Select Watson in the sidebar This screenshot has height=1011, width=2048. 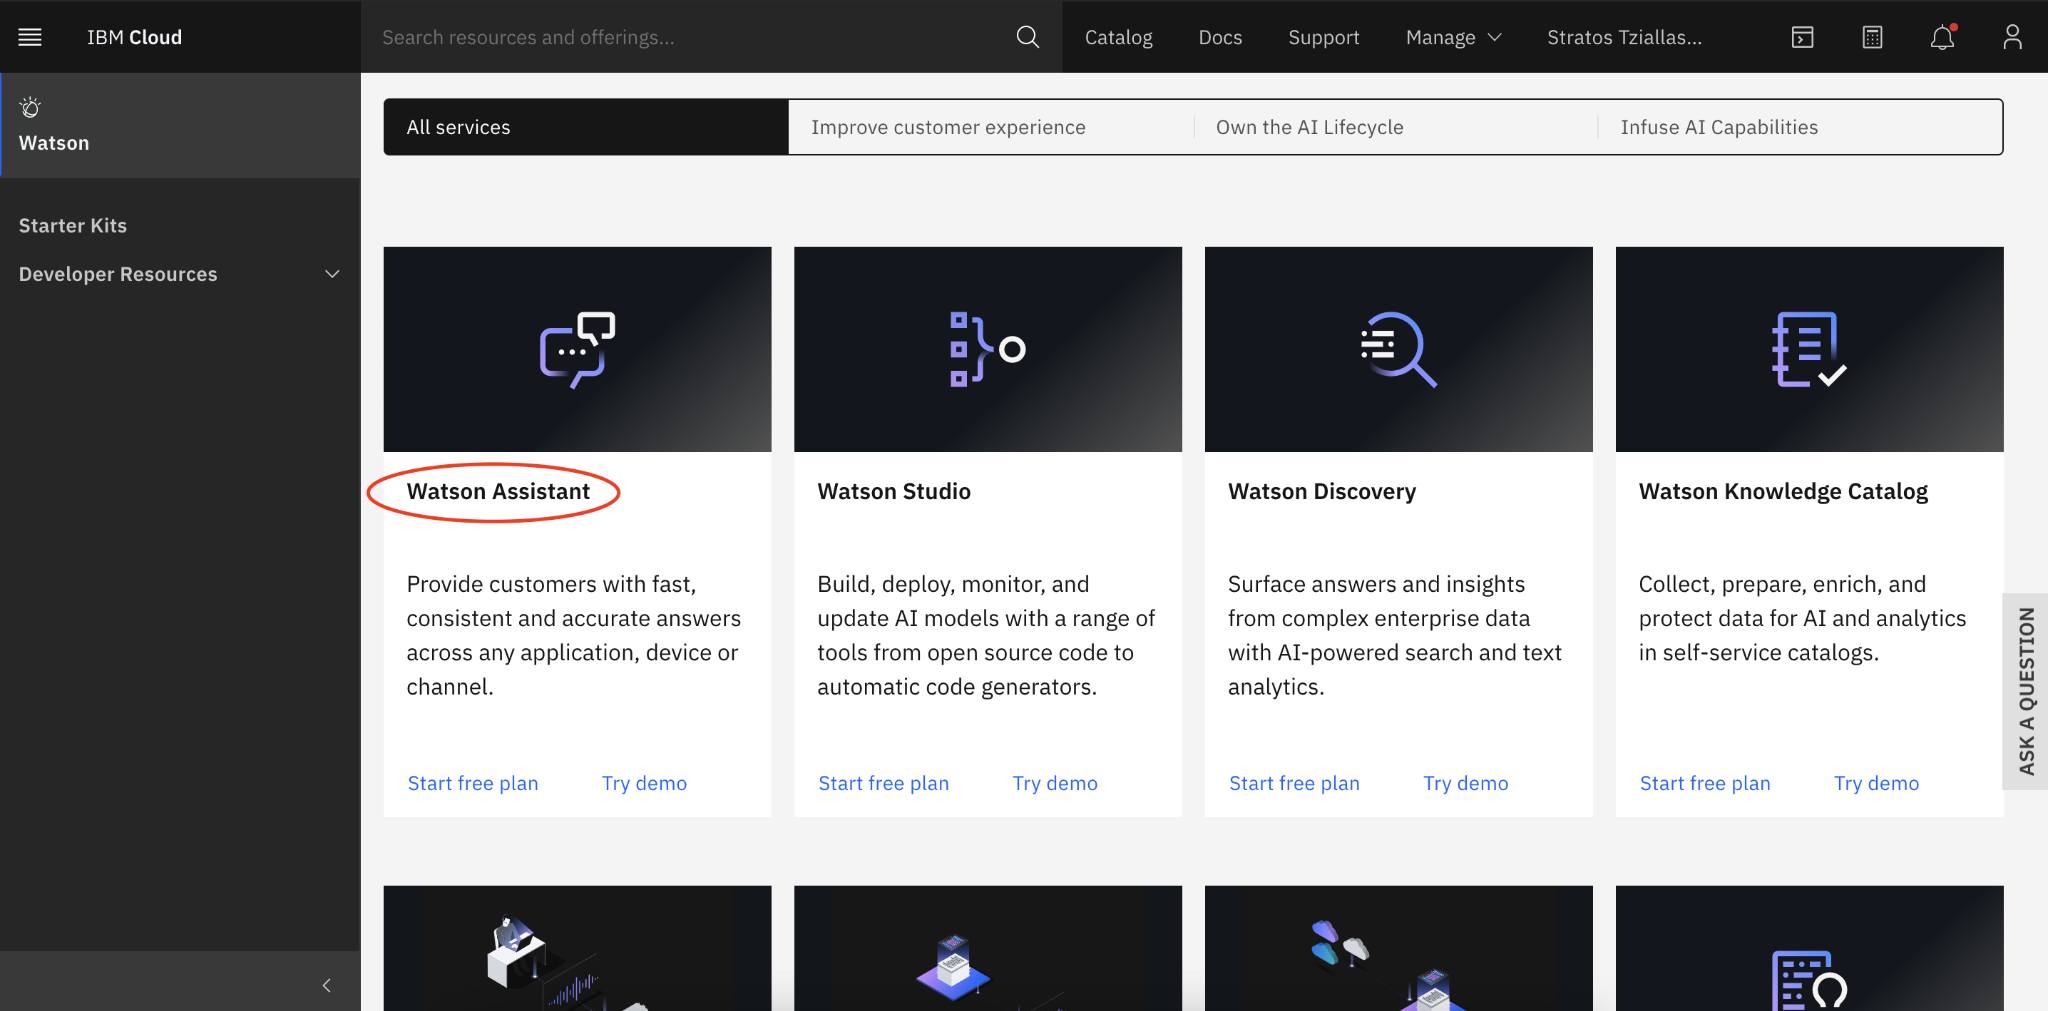pyautogui.click(x=180, y=125)
